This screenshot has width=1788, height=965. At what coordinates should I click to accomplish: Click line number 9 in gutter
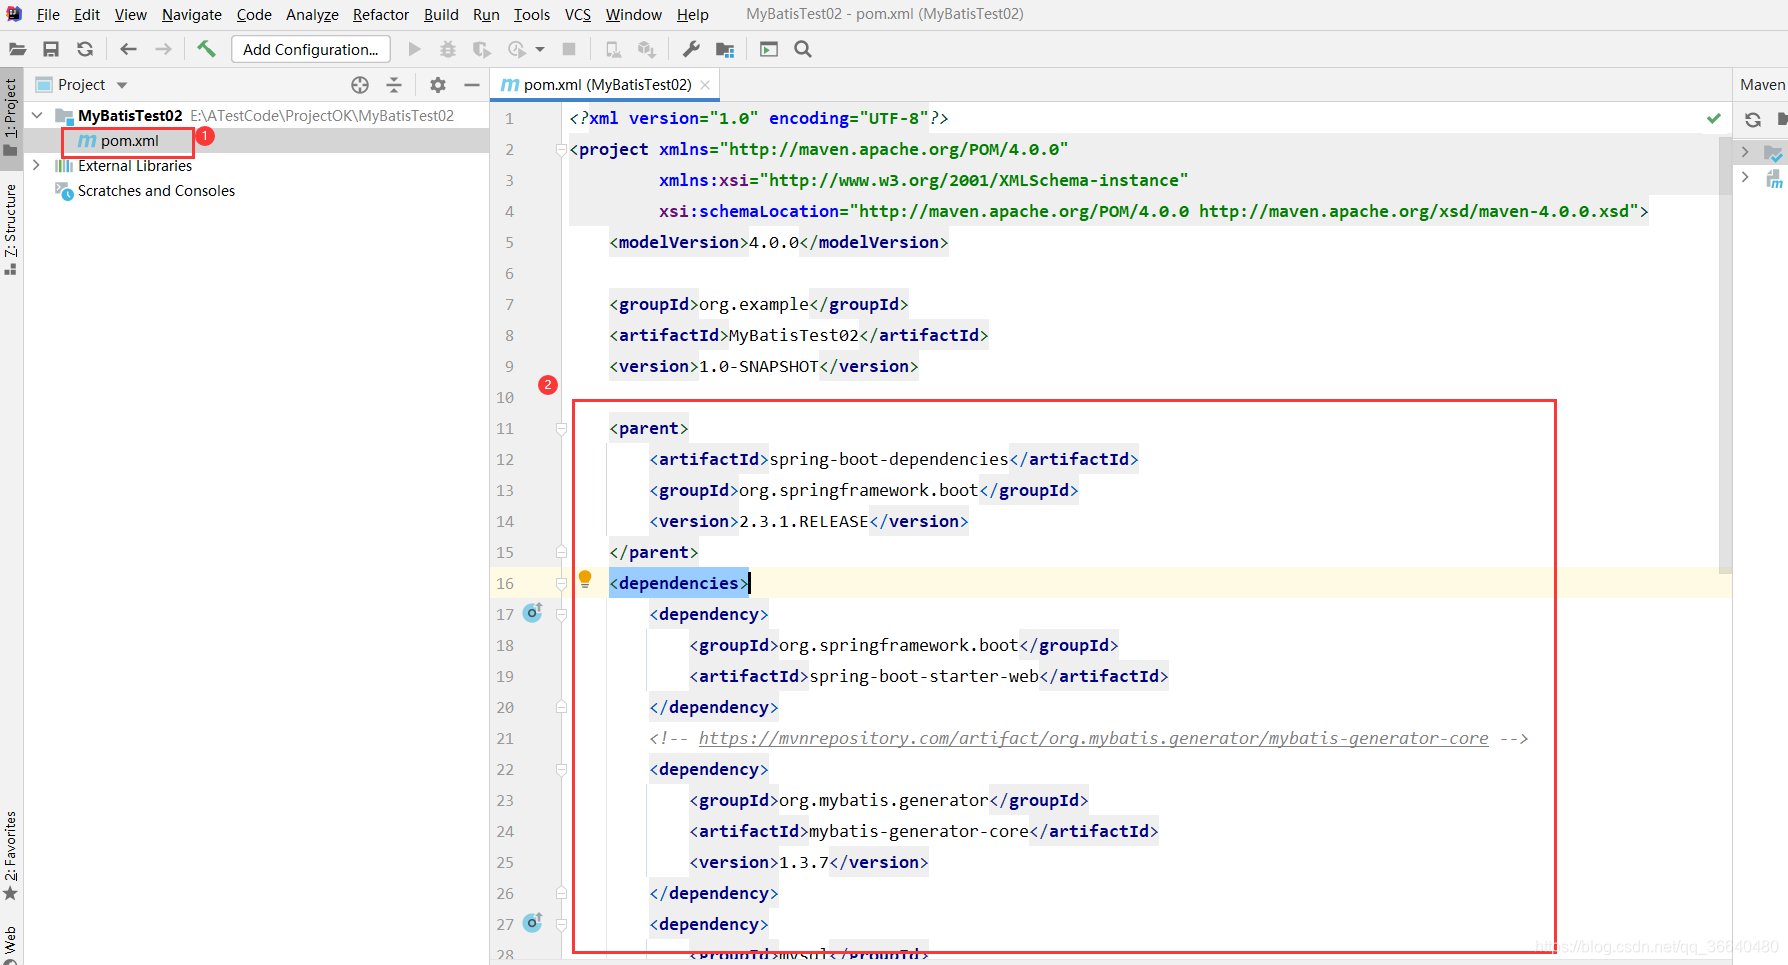coord(509,366)
